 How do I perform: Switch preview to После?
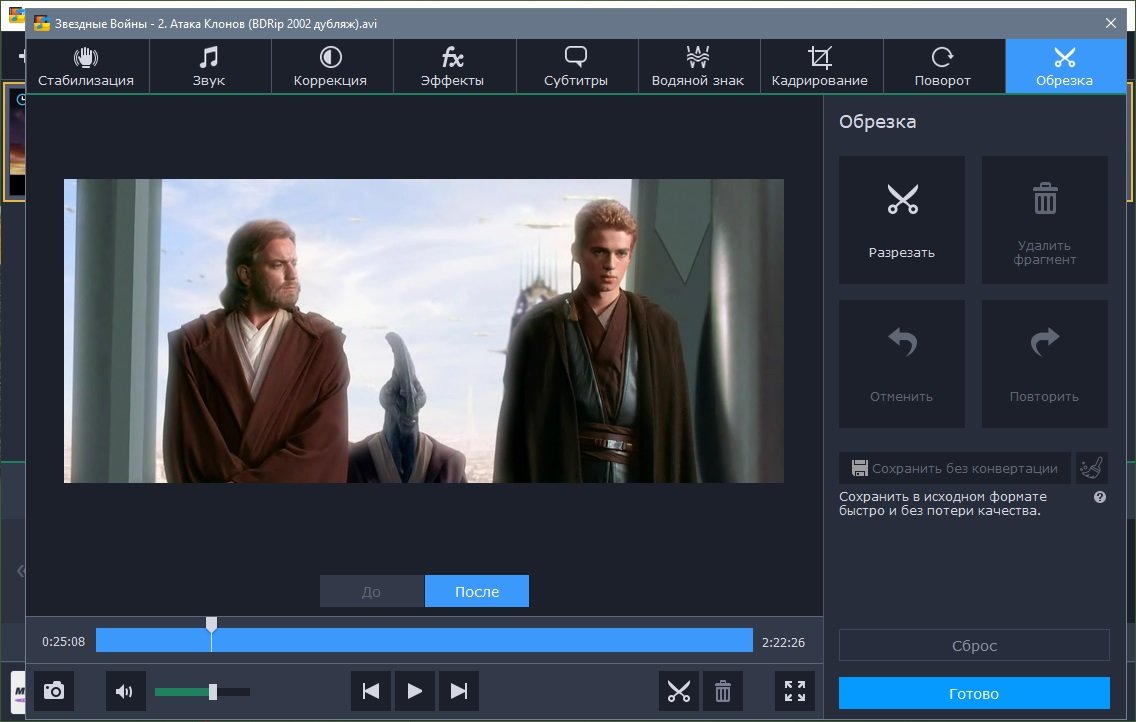point(477,591)
